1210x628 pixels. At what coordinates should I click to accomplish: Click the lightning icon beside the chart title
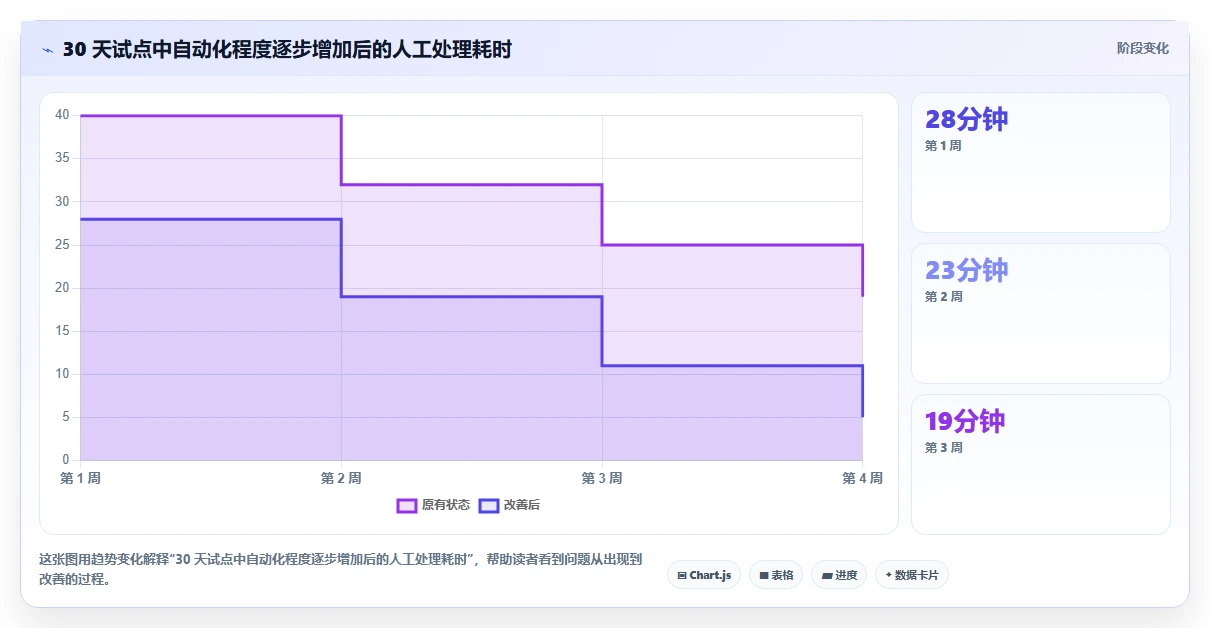pyautogui.click(x=47, y=50)
